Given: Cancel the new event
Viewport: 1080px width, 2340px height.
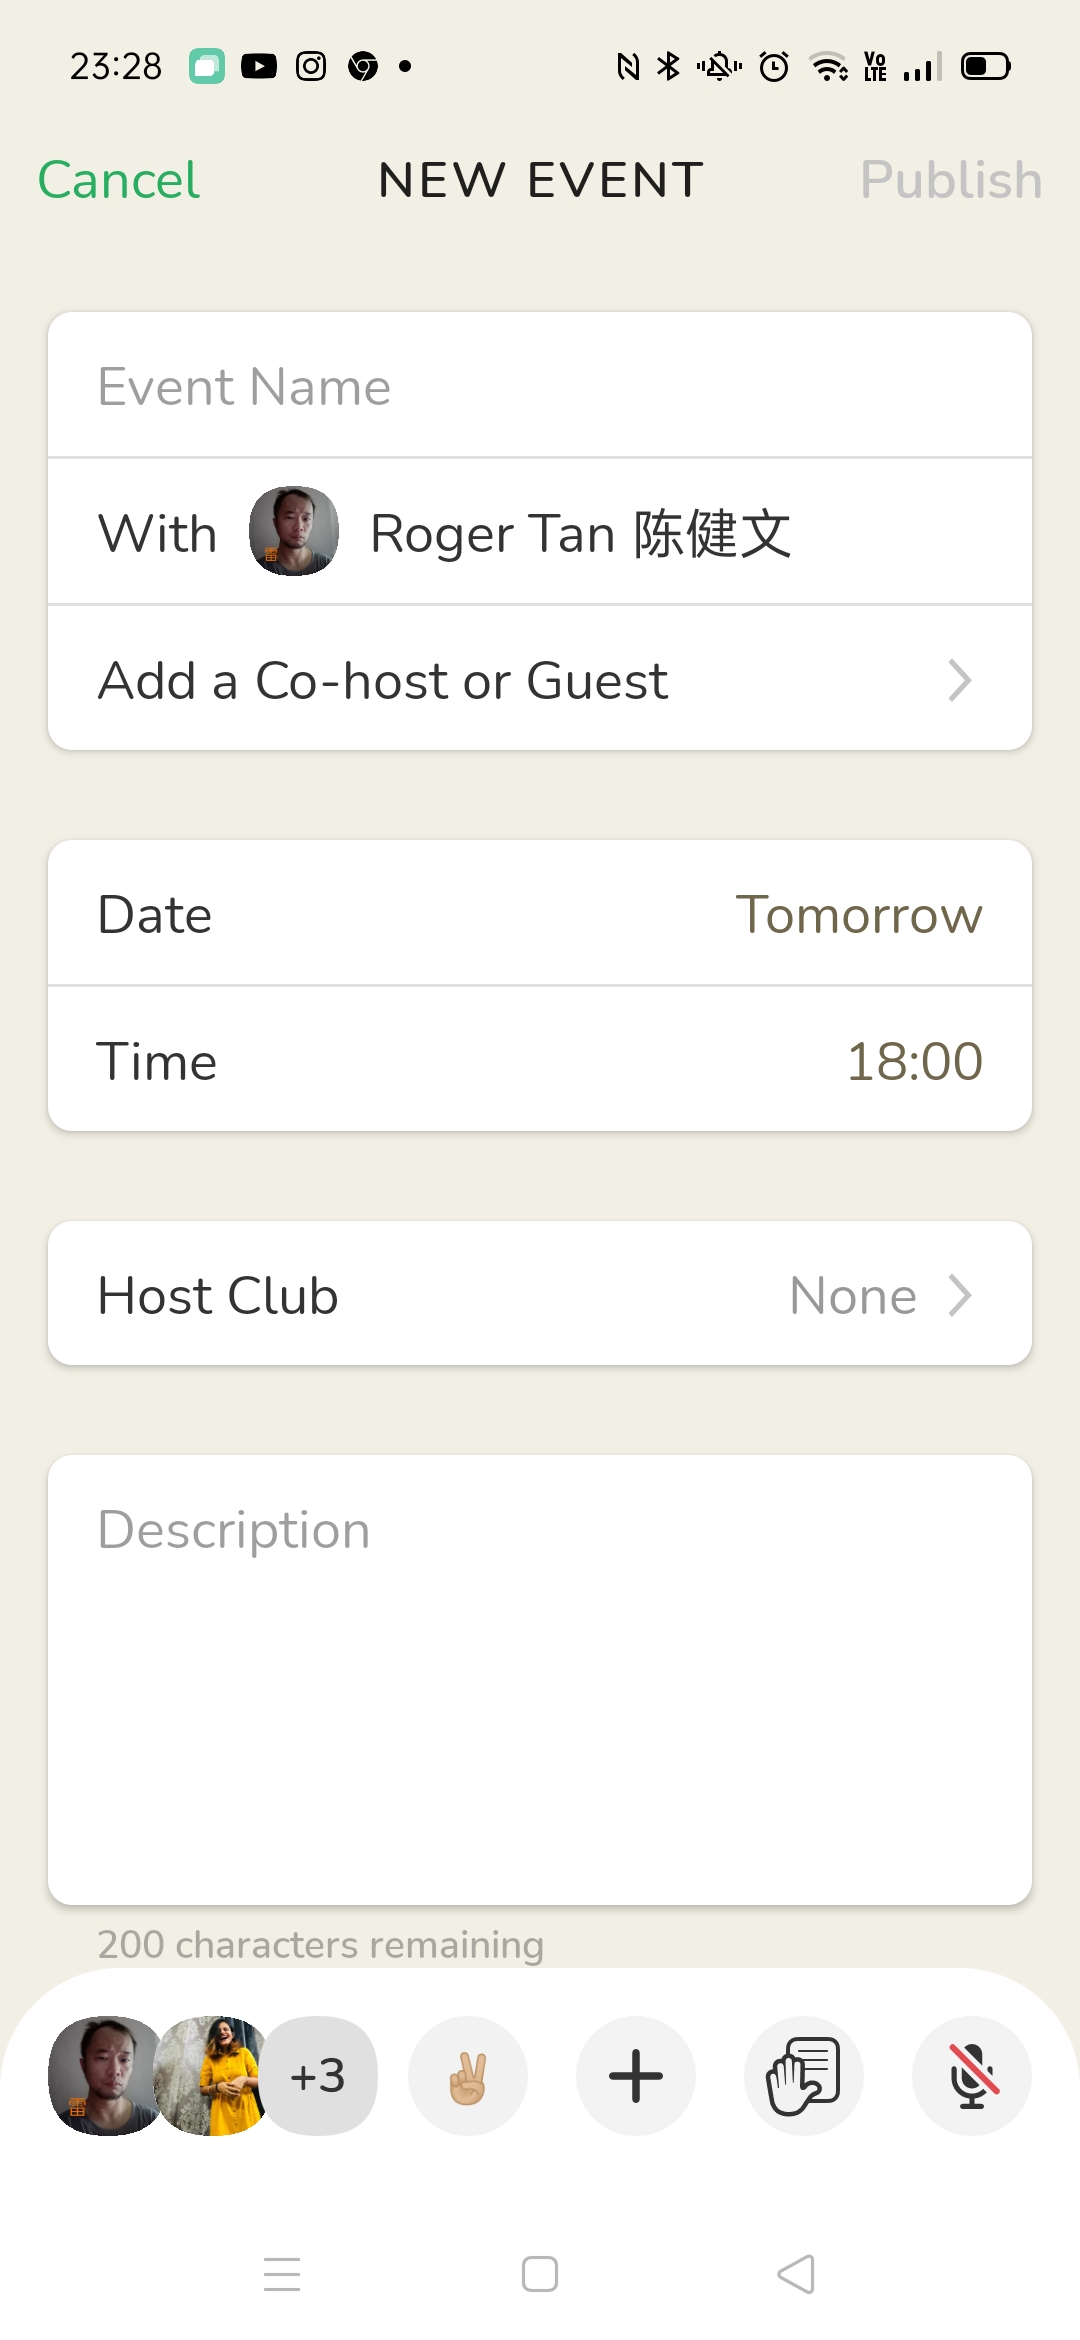Looking at the screenshot, I should (x=119, y=180).
